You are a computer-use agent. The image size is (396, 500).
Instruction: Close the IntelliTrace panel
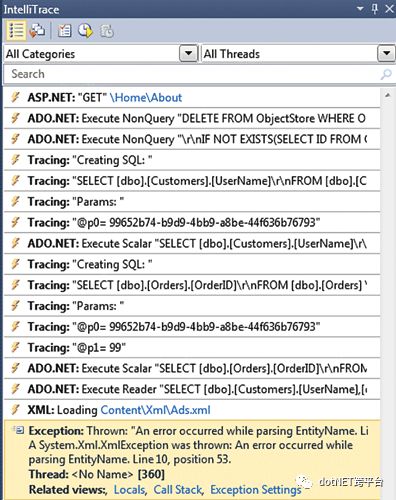coord(389,9)
